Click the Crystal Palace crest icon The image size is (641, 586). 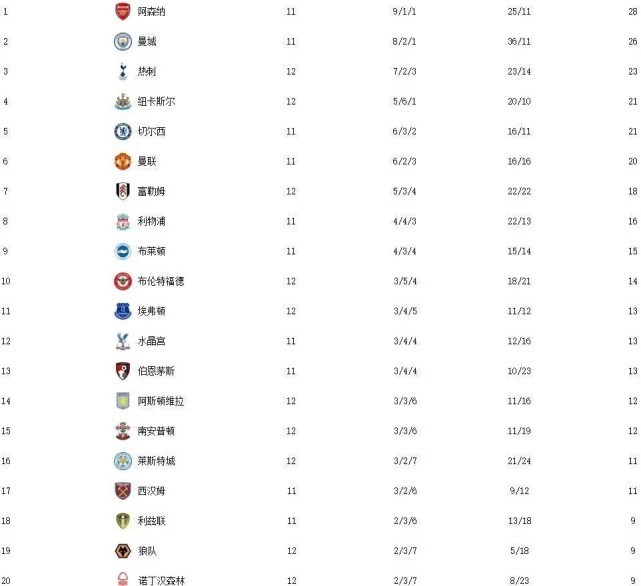(x=122, y=341)
